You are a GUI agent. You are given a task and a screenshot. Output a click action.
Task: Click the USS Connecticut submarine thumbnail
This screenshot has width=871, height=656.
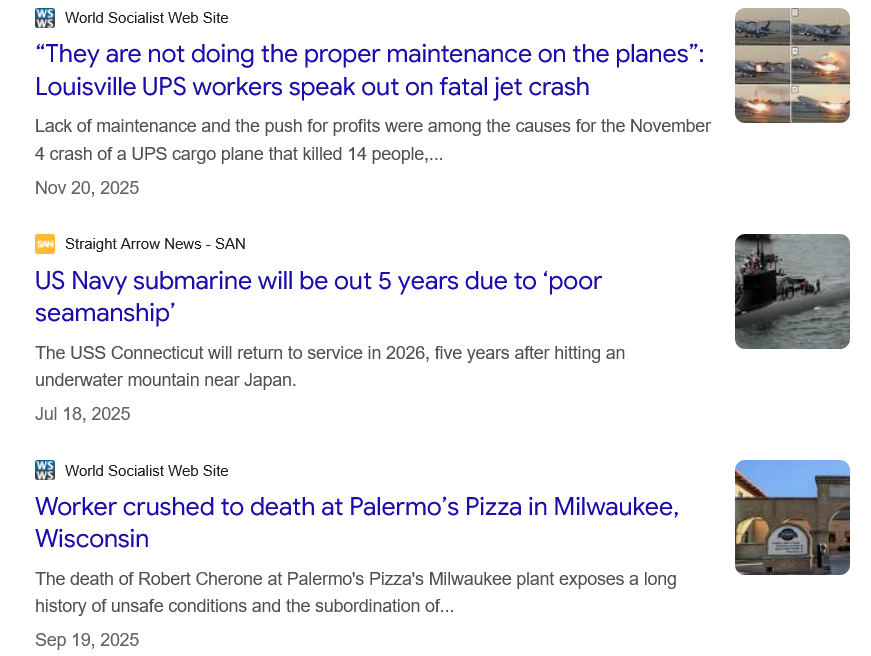click(792, 291)
